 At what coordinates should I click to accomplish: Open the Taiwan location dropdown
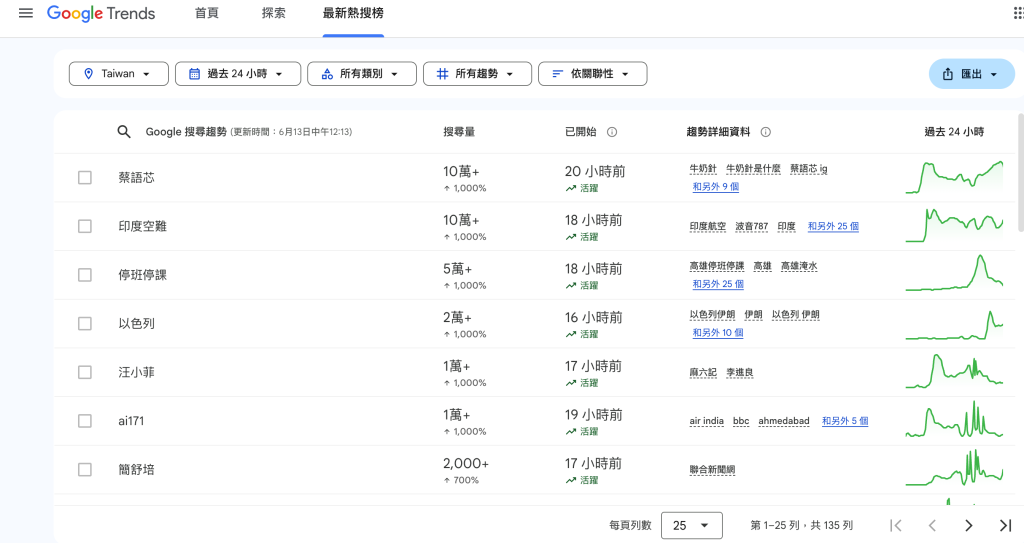(119, 74)
